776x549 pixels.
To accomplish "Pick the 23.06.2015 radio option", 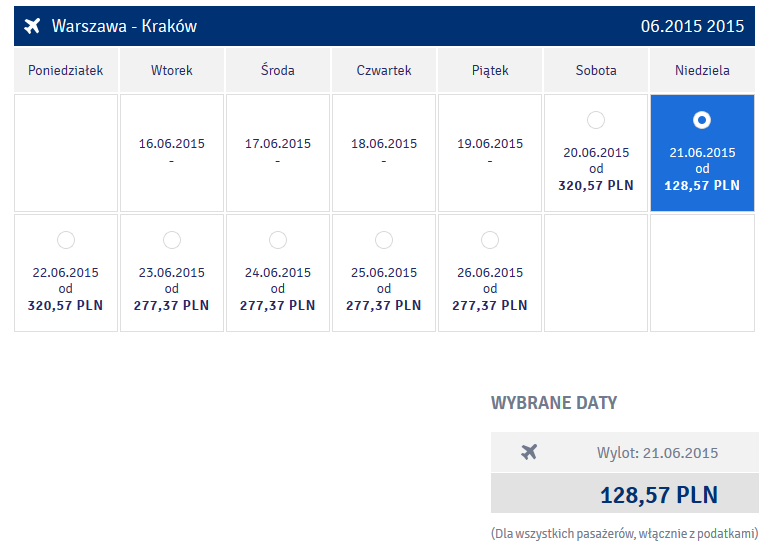I will pyautogui.click(x=172, y=240).
